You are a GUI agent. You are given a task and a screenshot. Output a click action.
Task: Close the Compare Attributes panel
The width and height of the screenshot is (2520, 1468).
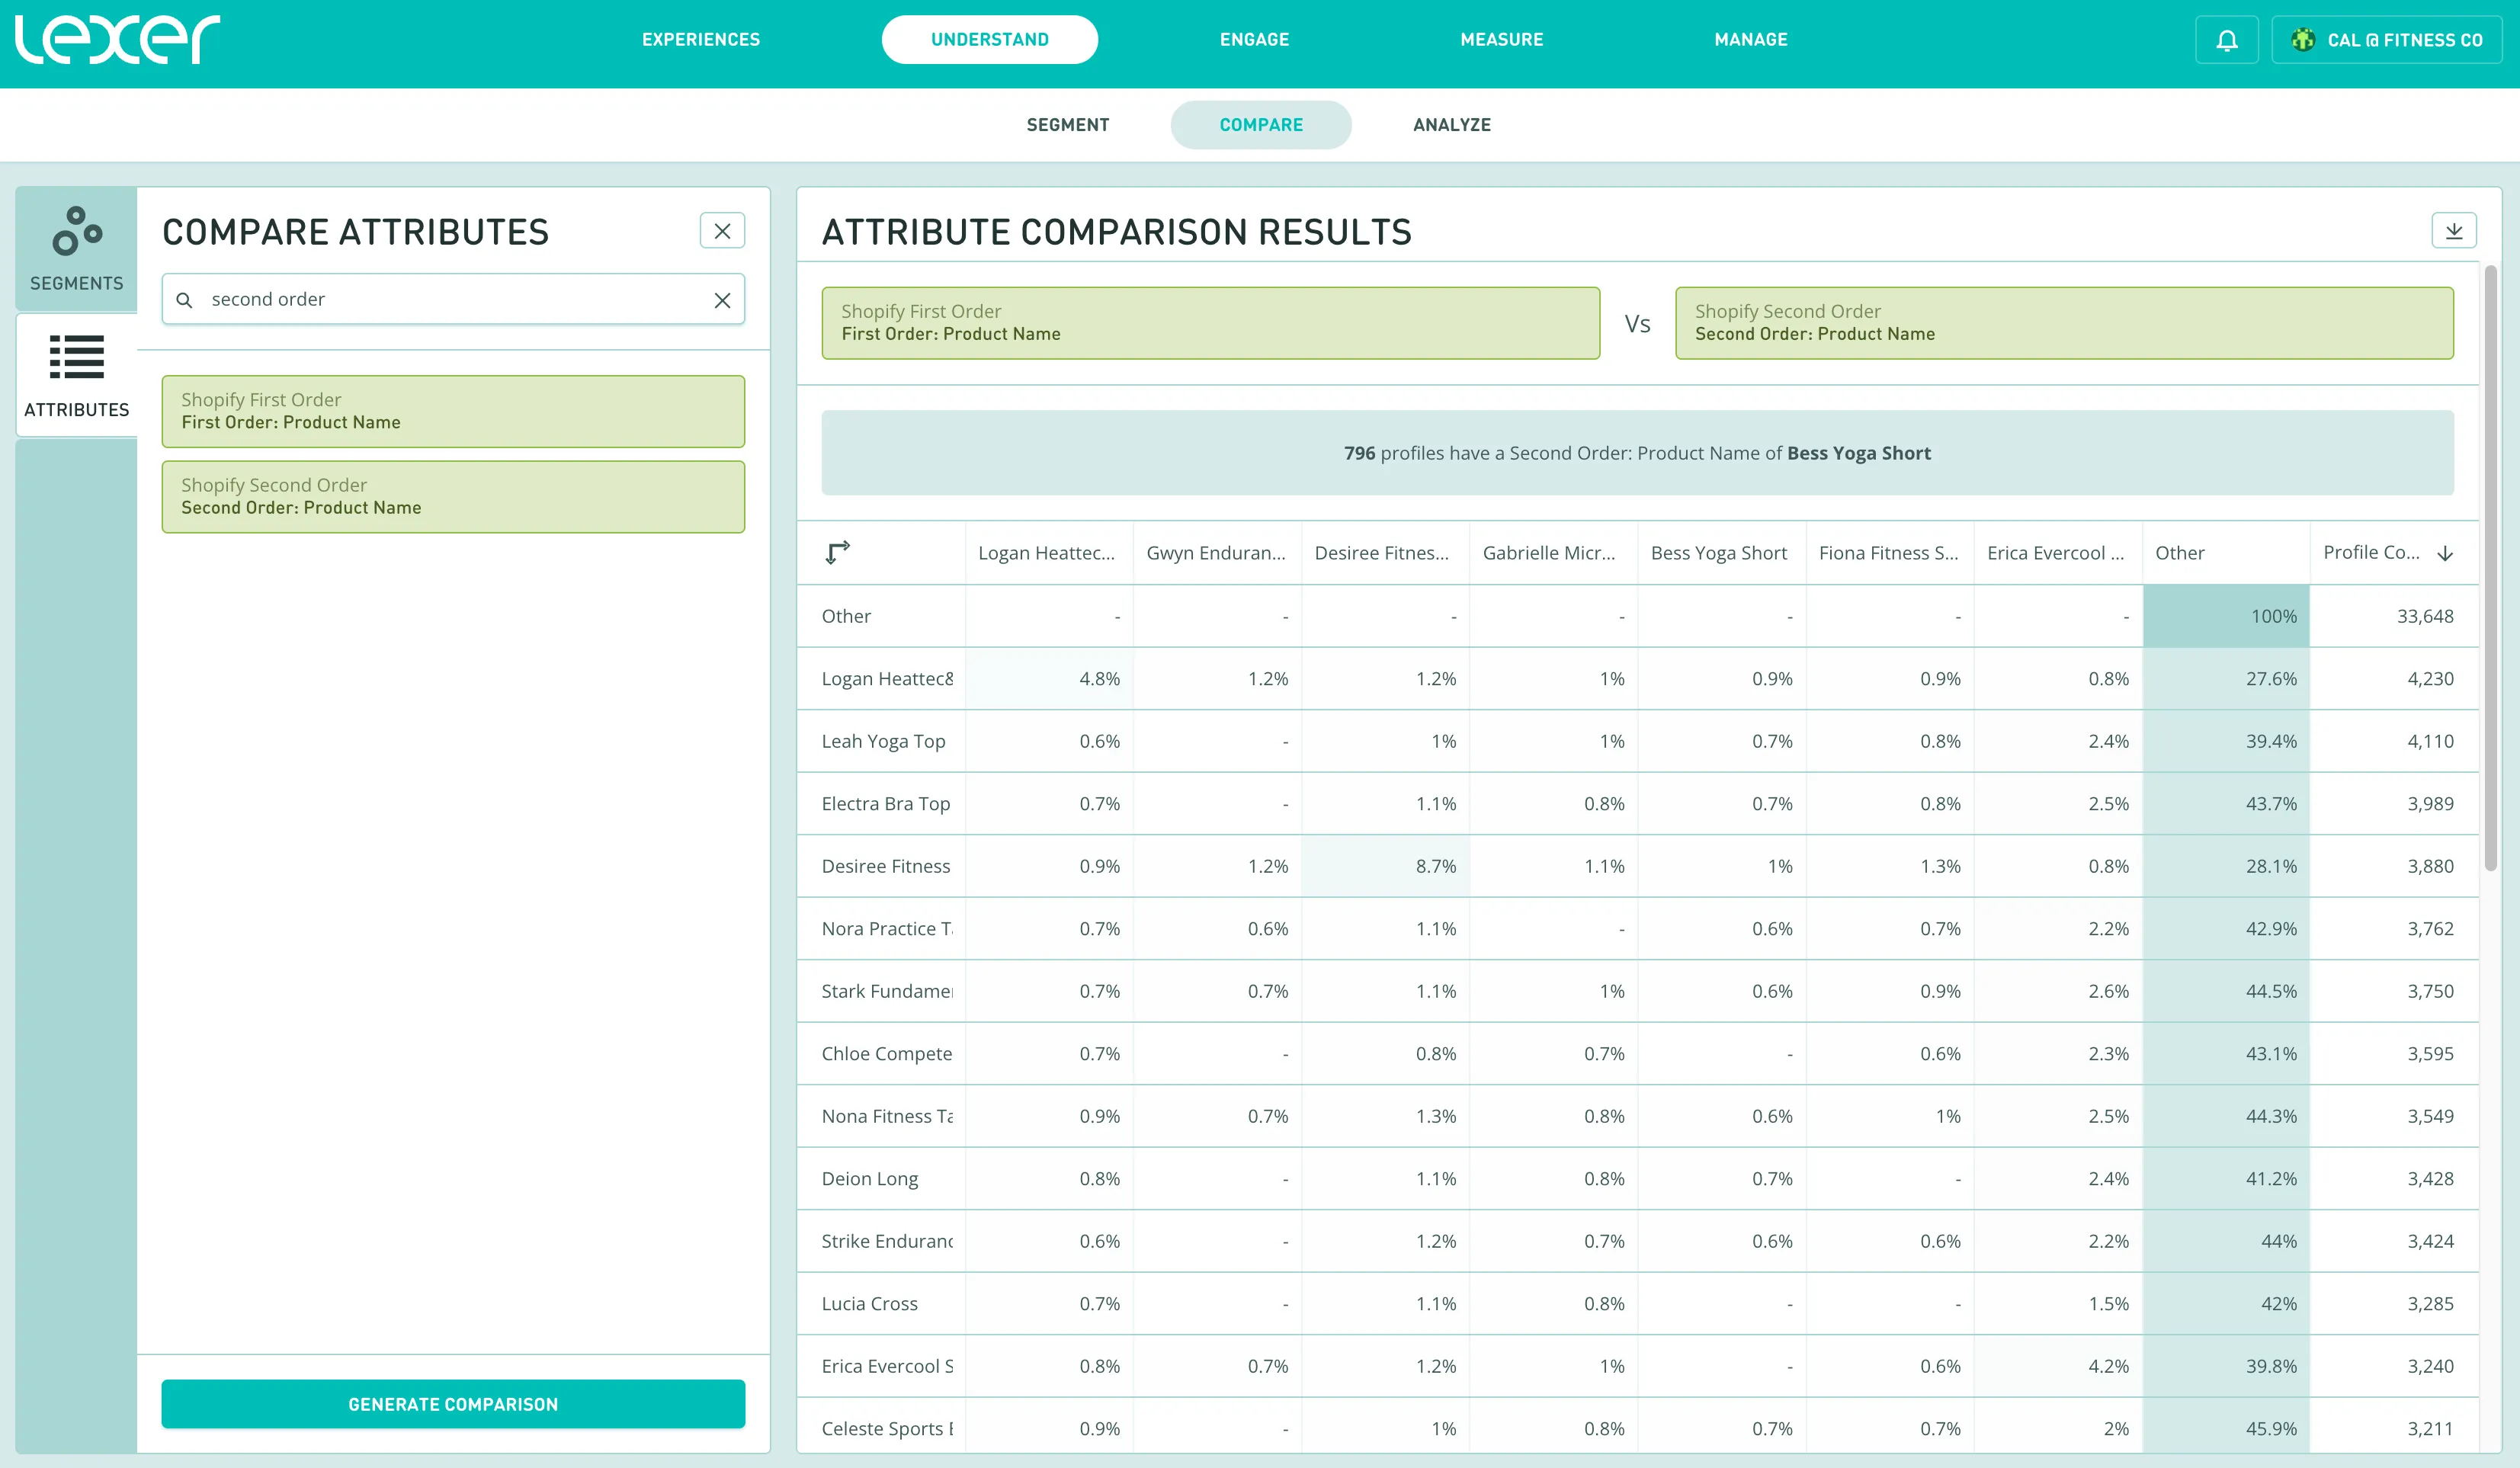pyautogui.click(x=722, y=231)
